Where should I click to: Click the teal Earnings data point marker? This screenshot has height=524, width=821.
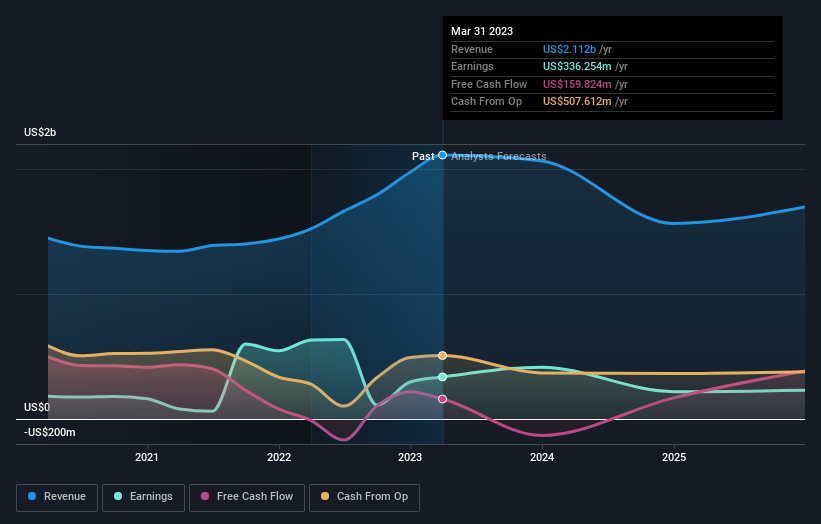(x=442, y=377)
